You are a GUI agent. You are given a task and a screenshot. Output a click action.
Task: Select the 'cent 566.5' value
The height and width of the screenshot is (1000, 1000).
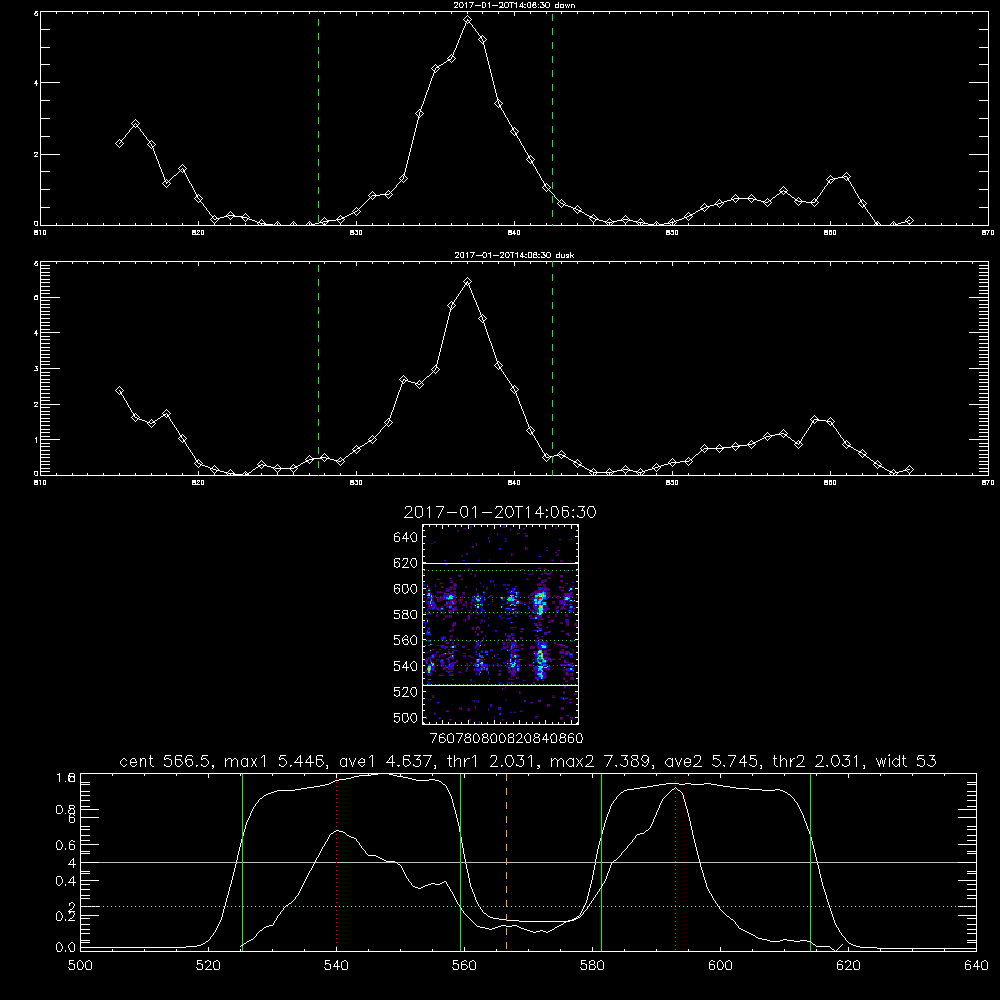tap(165, 761)
